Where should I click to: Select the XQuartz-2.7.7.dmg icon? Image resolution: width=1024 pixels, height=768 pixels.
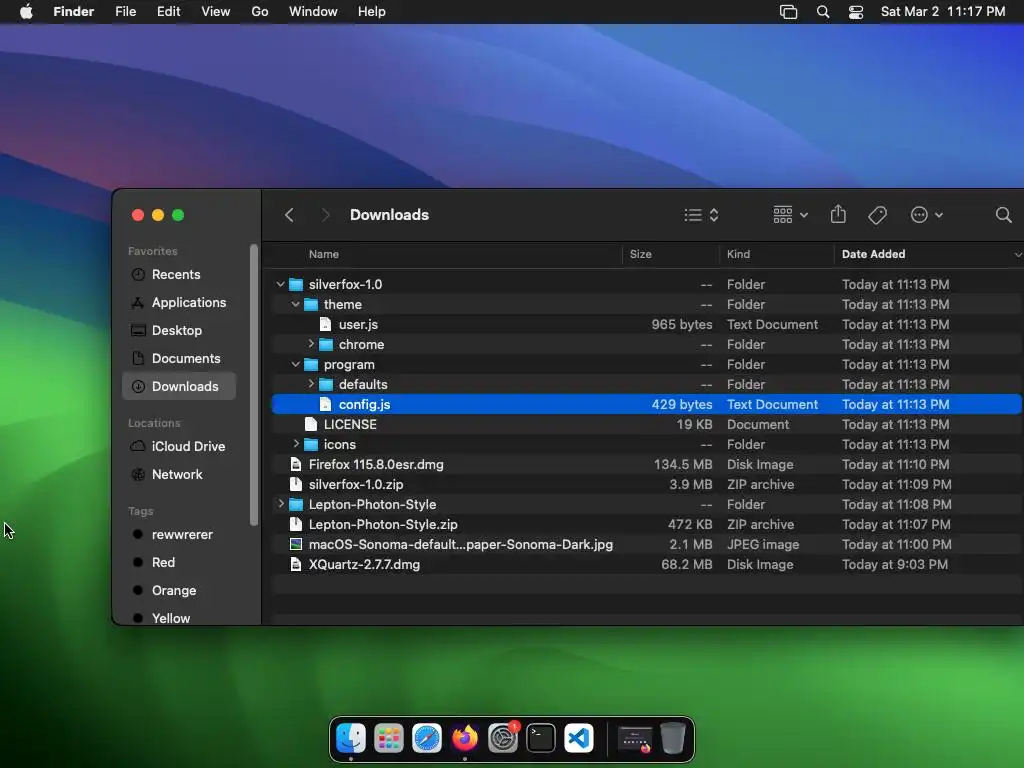click(296, 564)
